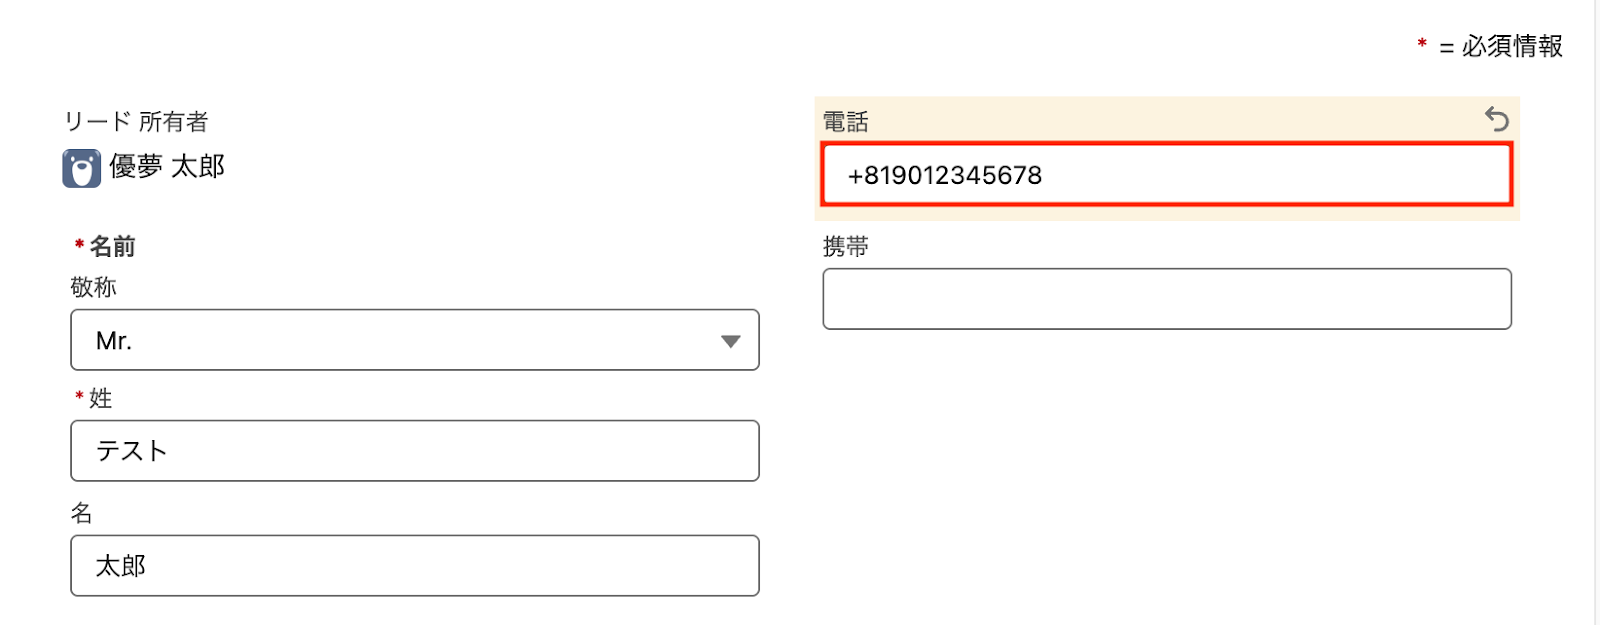Click the bear avatar icon of lead owner
The image size is (1600, 625).
point(81,169)
